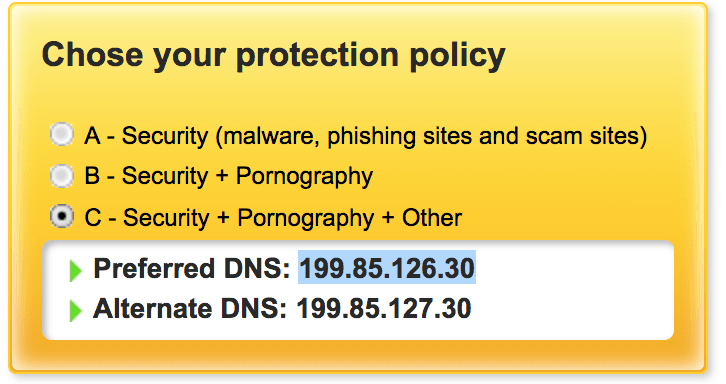The width and height of the screenshot is (726, 384).
Task: Click 'scam sites)' at the end of option A
Action: coord(586,136)
